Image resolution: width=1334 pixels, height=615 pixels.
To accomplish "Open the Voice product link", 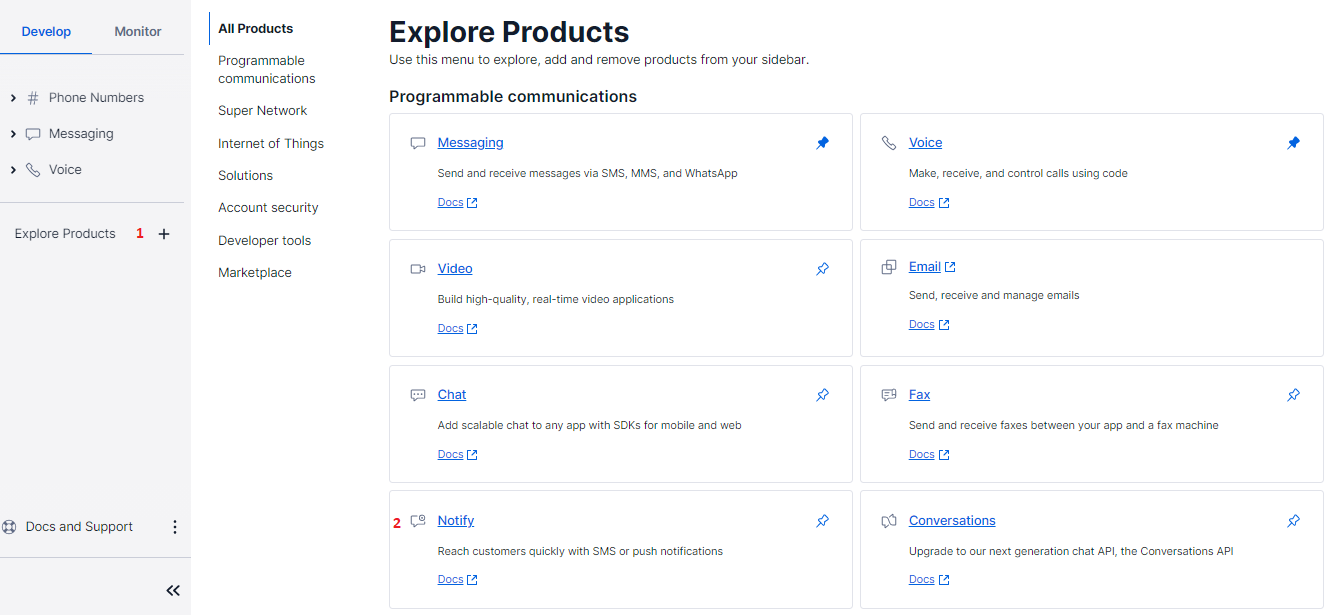I will point(926,143).
